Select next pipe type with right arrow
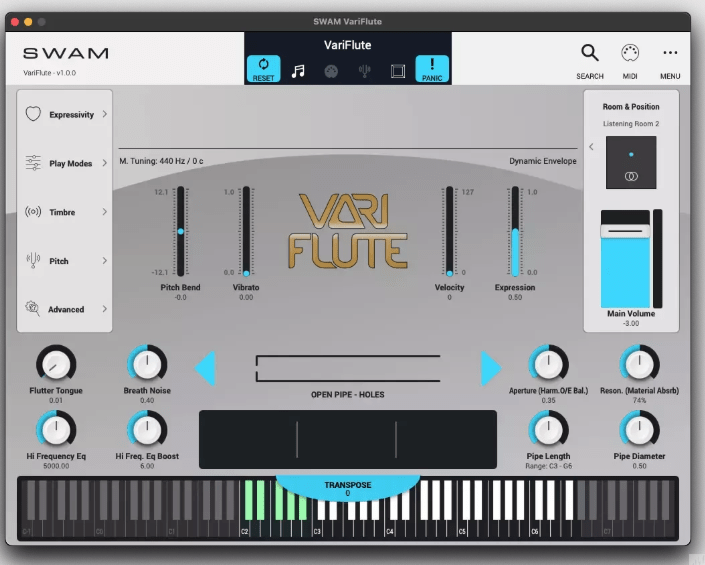The height and width of the screenshot is (565, 705). coord(491,369)
